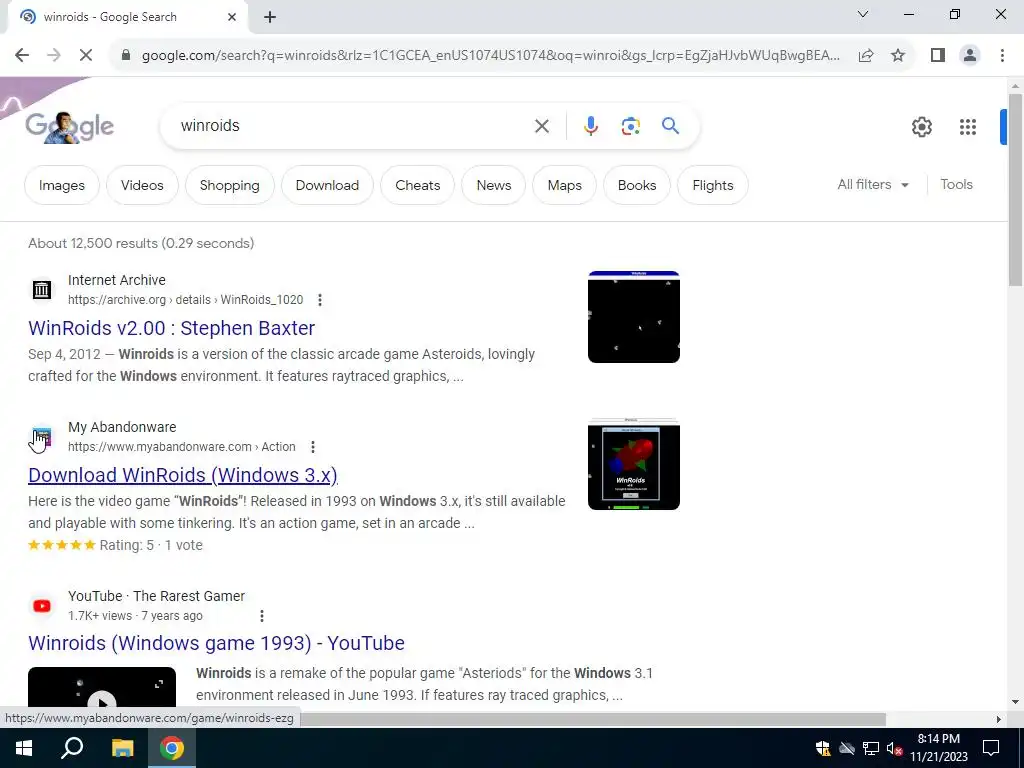The height and width of the screenshot is (768, 1024).
Task: Submit search with the magnifier icon
Action: (x=670, y=125)
